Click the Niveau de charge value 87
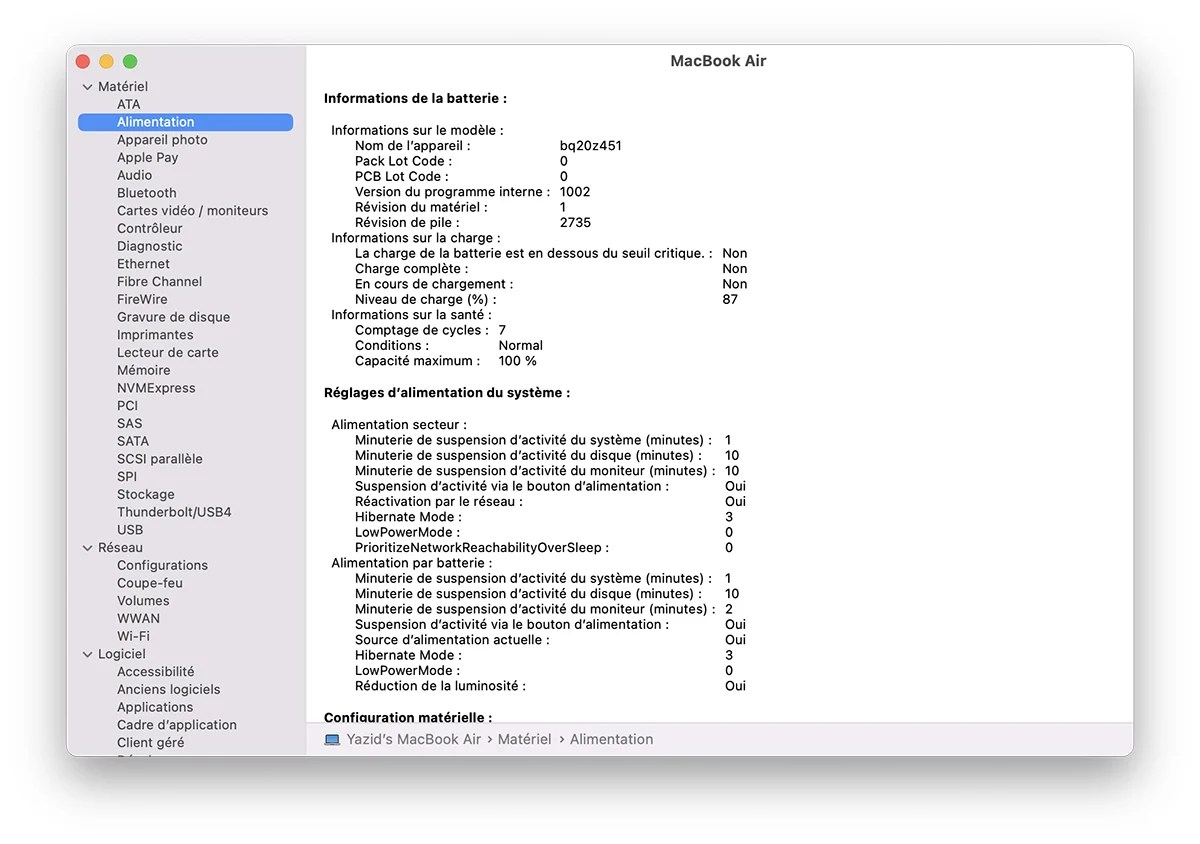The image size is (1200, 844). 730,299
